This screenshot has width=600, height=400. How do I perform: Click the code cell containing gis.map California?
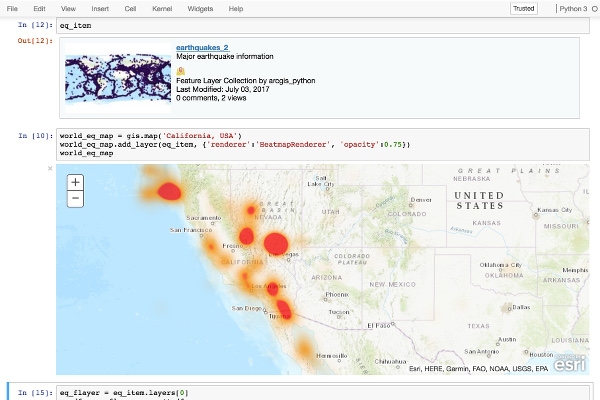click(320, 144)
